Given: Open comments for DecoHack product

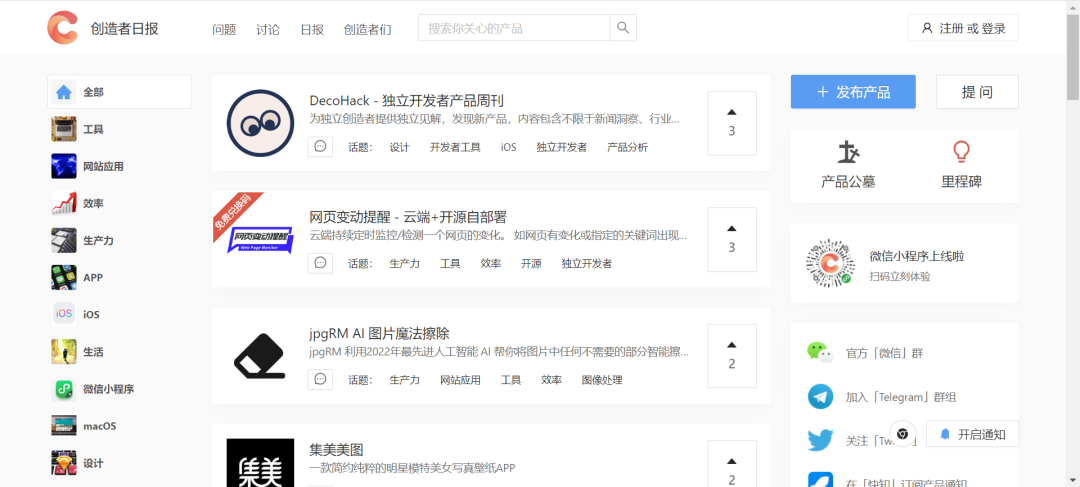Looking at the screenshot, I should (x=320, y=147).
